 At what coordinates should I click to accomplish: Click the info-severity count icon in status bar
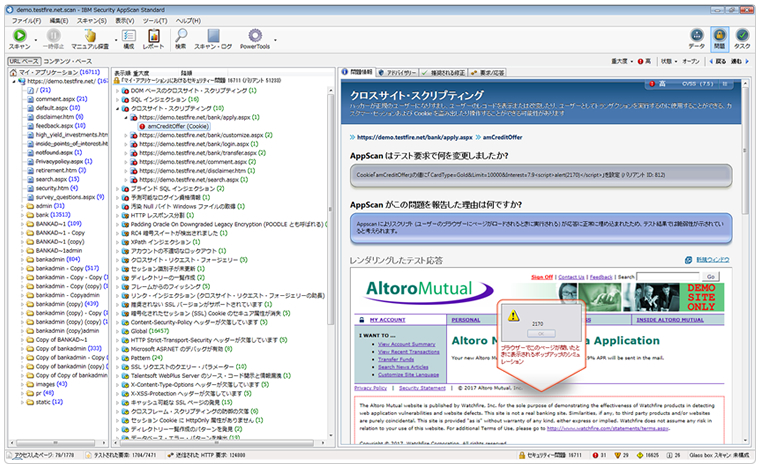tap(669, 455)
